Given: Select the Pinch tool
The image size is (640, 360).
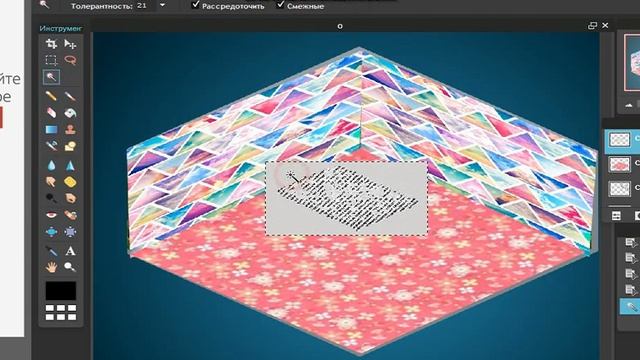Looking at the screenshot, I should [70, 231].
